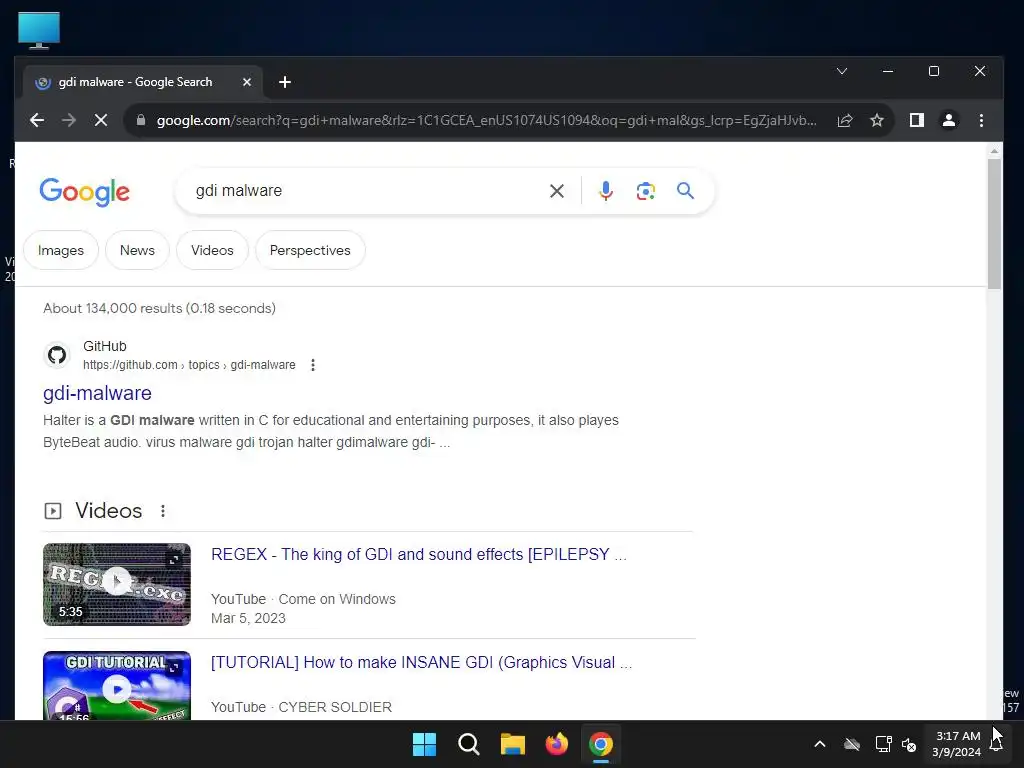Image resolution: width=1024 pixels, height=768 pixels.
Task: Show hidden system tray icons
Action: point(820,744)
